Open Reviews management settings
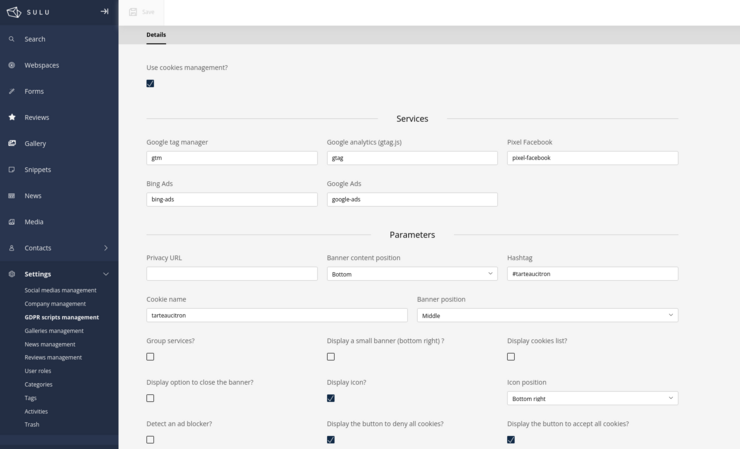 pos(53,357)
